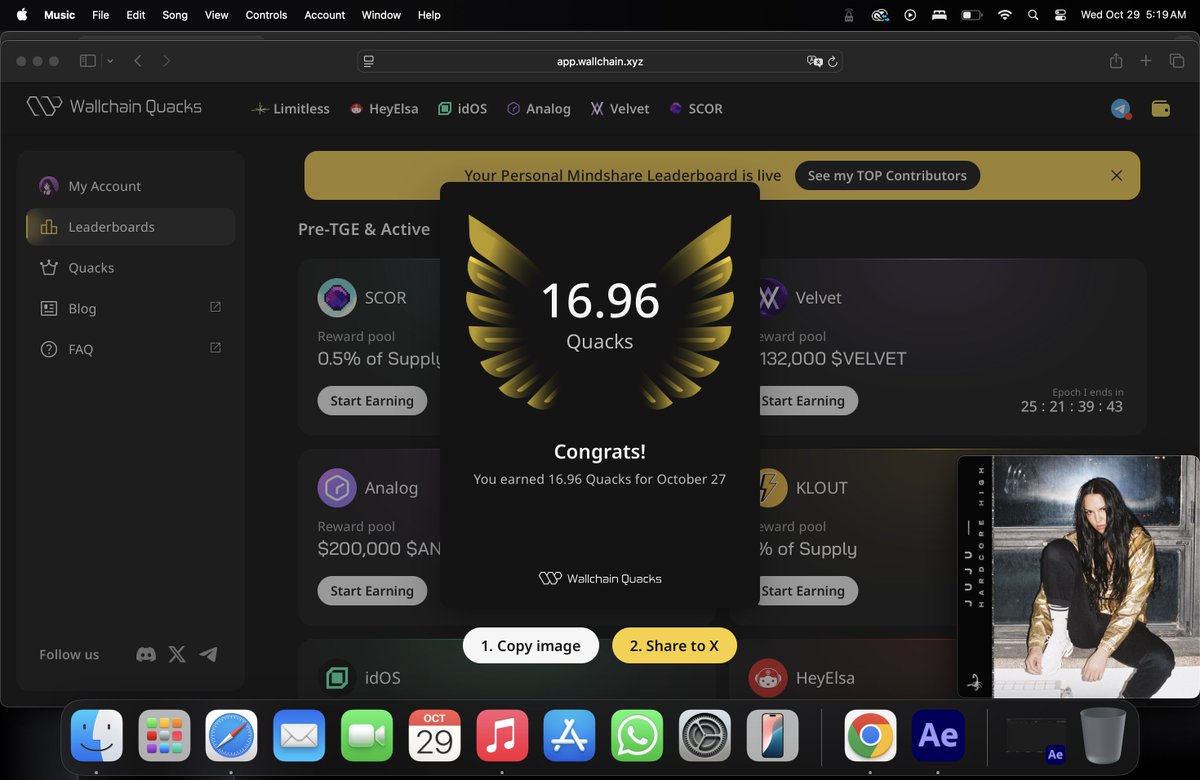Open the Account menu in menu bar
The width and height of the screenshot is (1200, 780).
click(x=325, y=15)
